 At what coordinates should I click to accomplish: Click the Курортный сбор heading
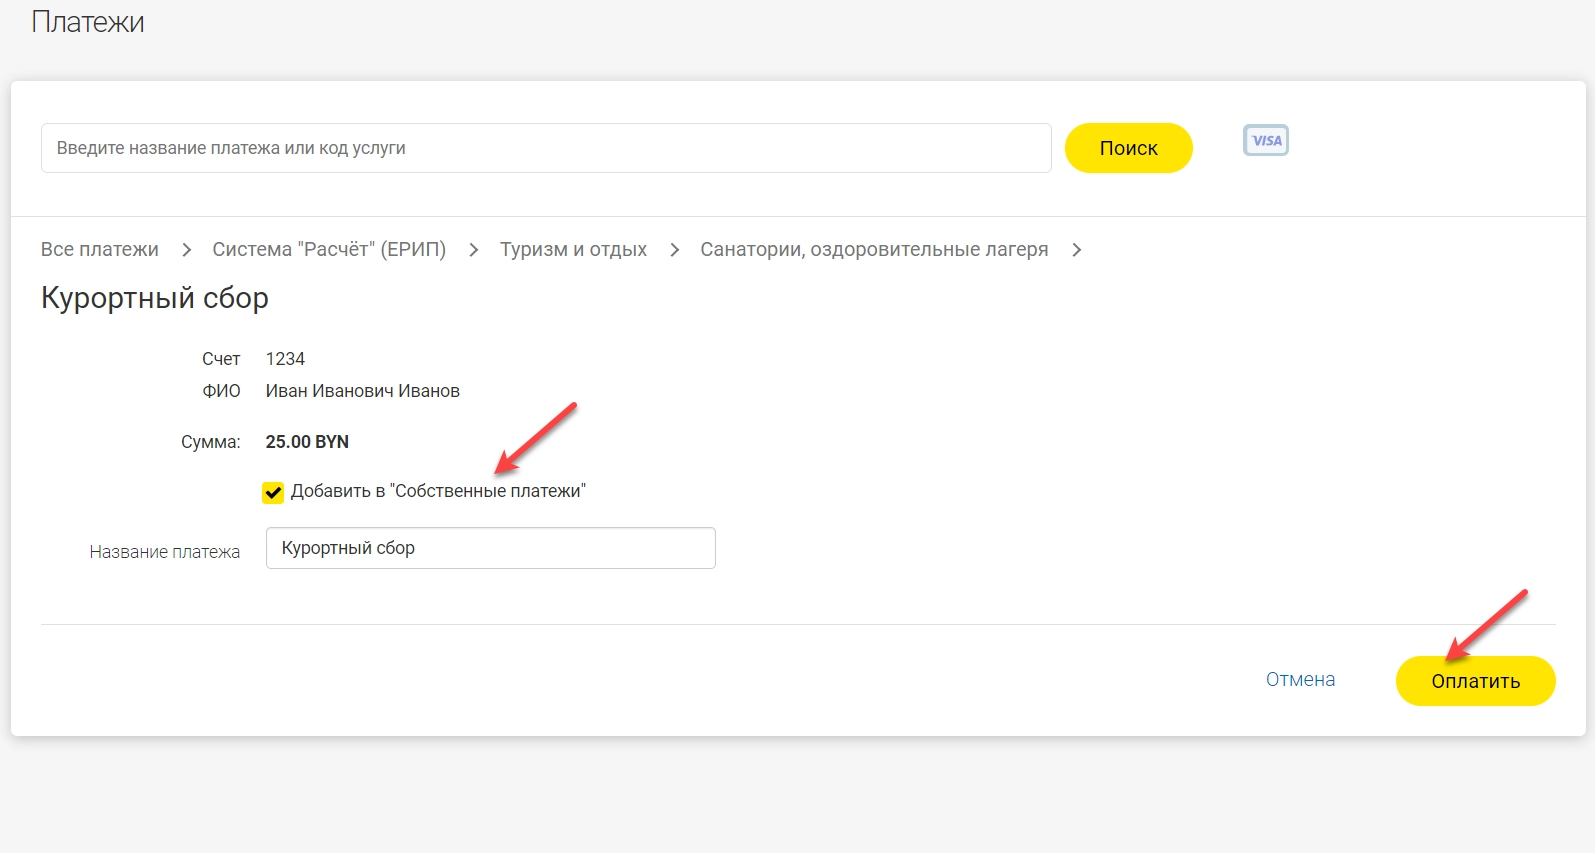(x=155, y=298)
